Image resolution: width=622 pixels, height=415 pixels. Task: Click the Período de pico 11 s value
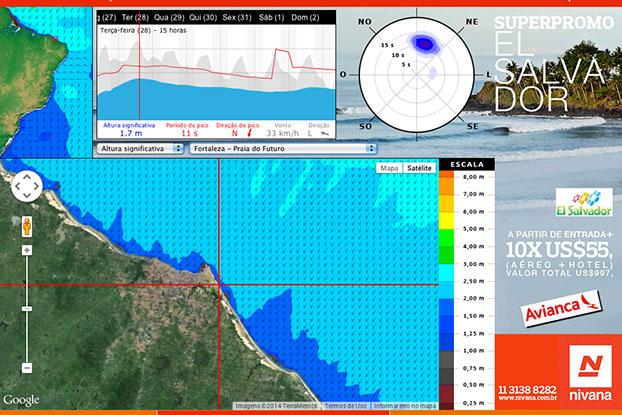pyautogui.click(x=189, y=133)
